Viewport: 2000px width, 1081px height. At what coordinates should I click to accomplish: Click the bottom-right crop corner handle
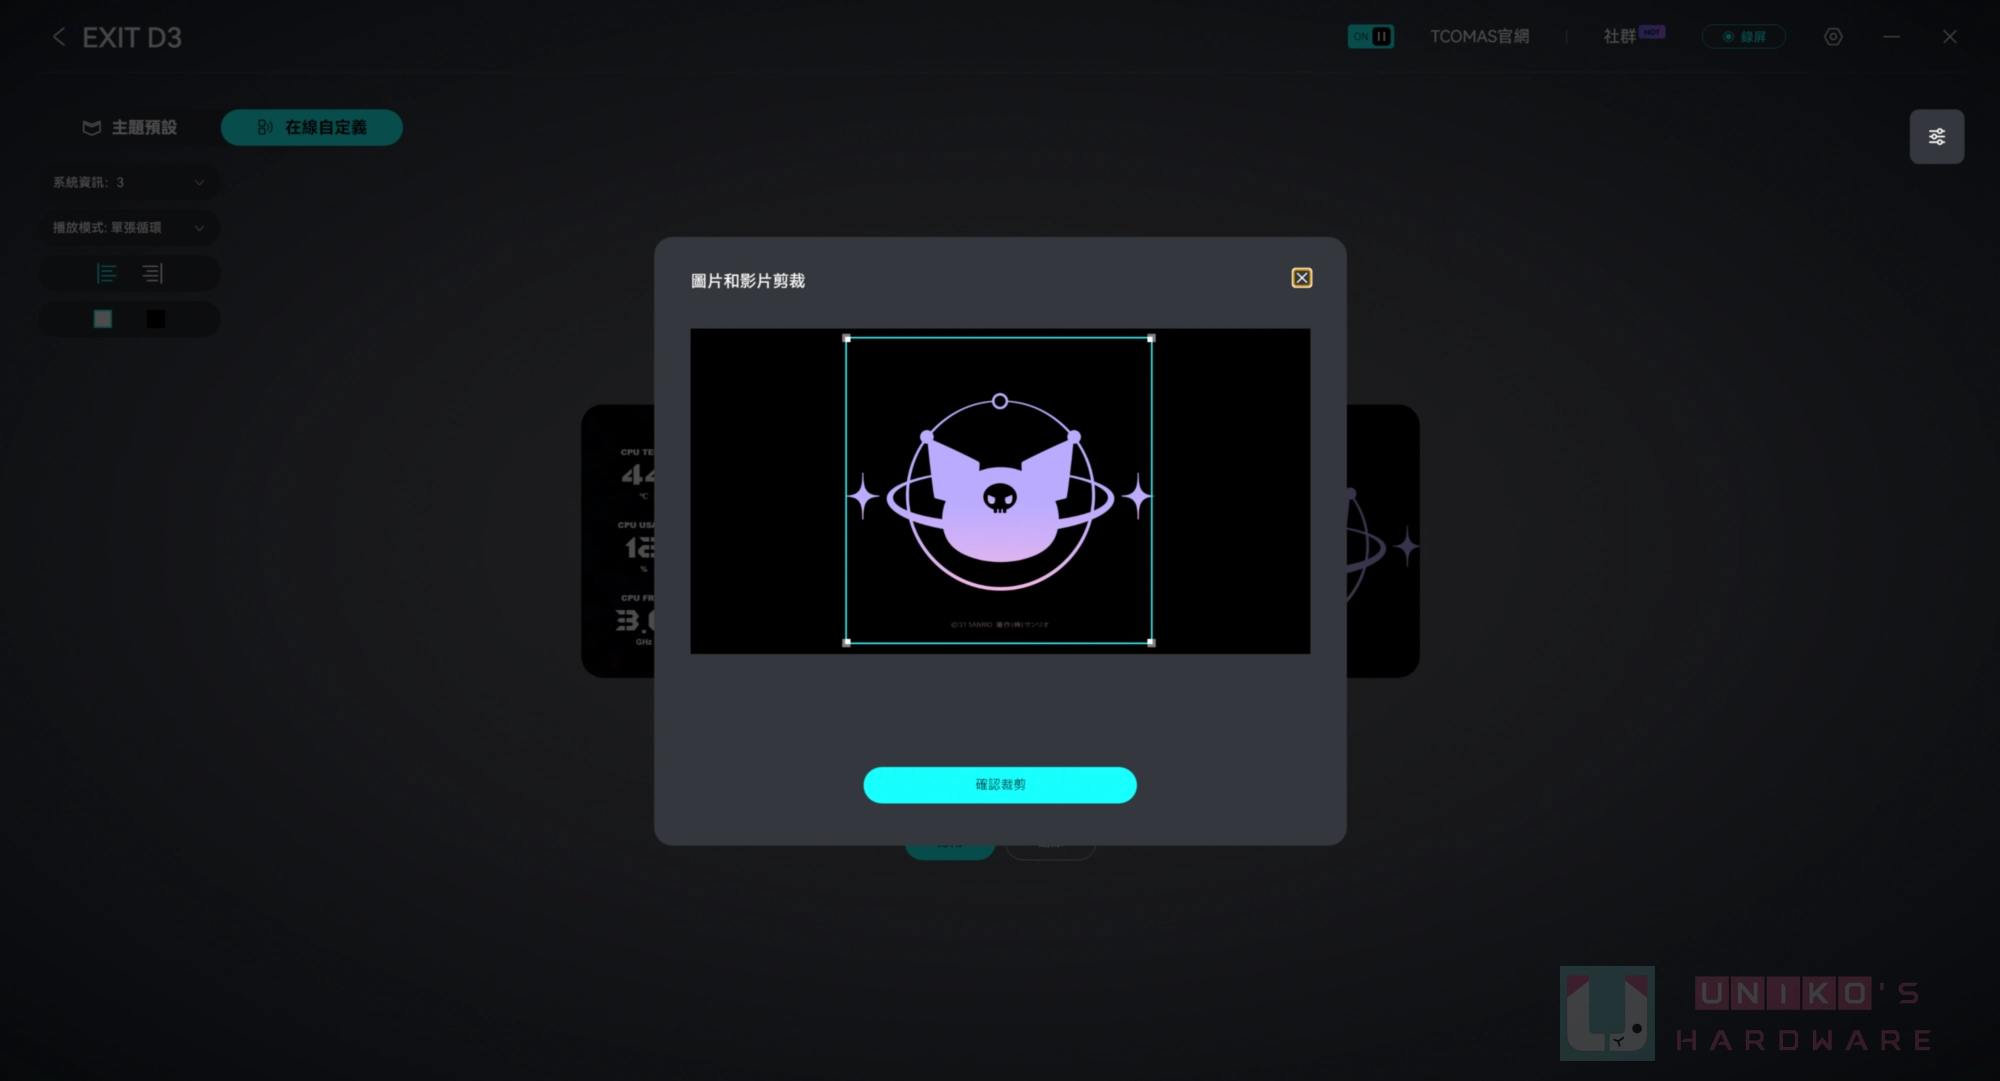click(1151, 643)
